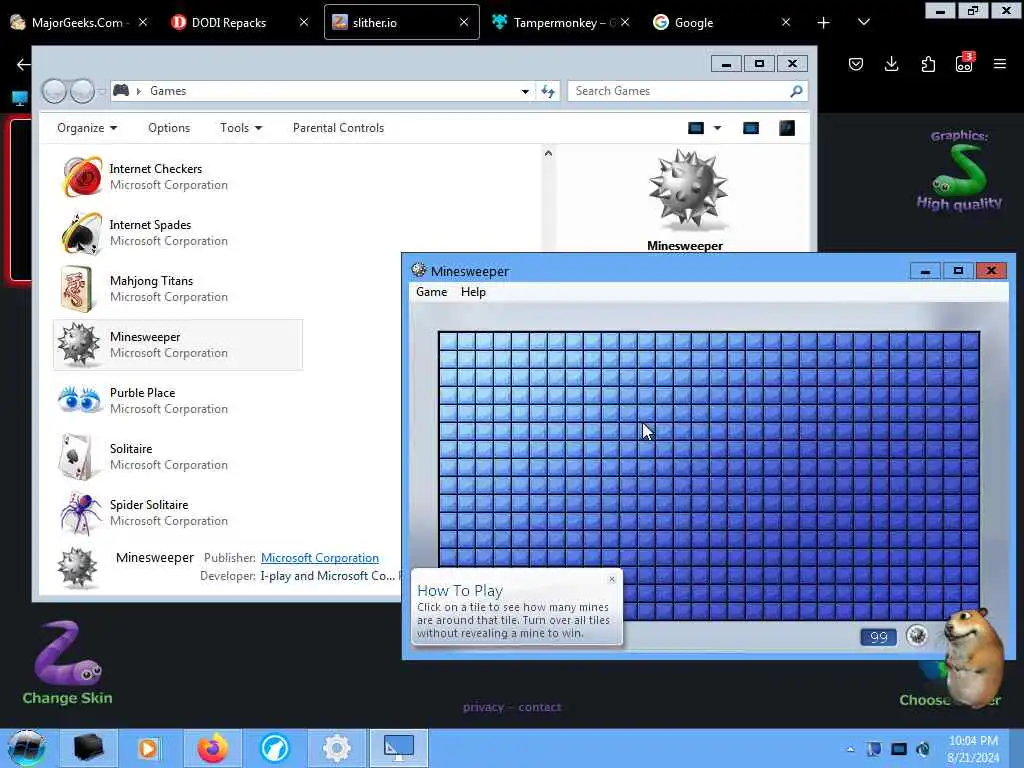Select Minesweeper mine icon in games list
The width and height of the screenshot is (1024, 768).
pos(78,344)
